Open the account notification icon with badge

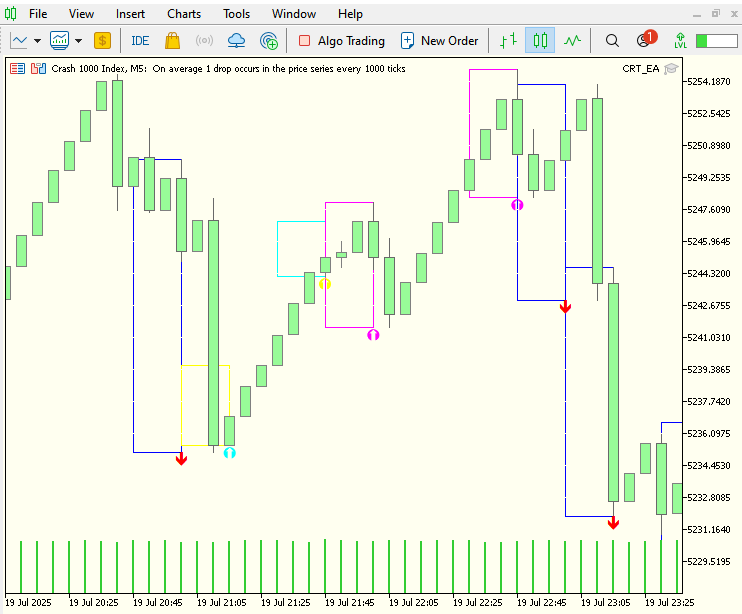pyautogui.click(x=645, y=39)
